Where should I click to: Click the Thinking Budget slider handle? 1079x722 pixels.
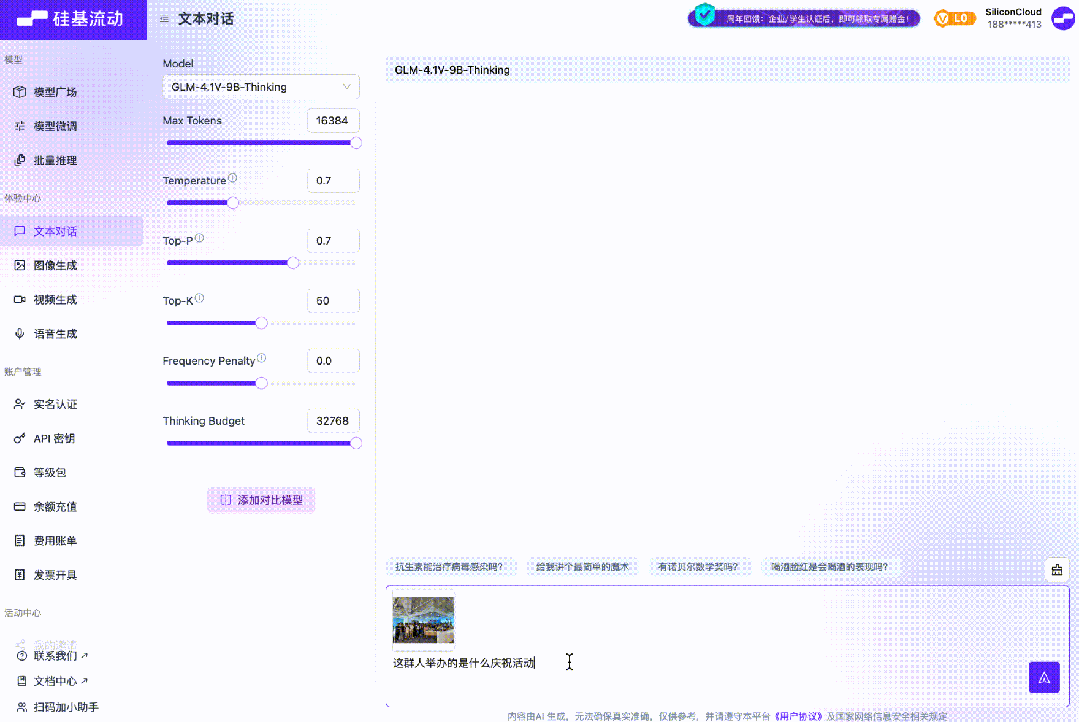(356, 443)
